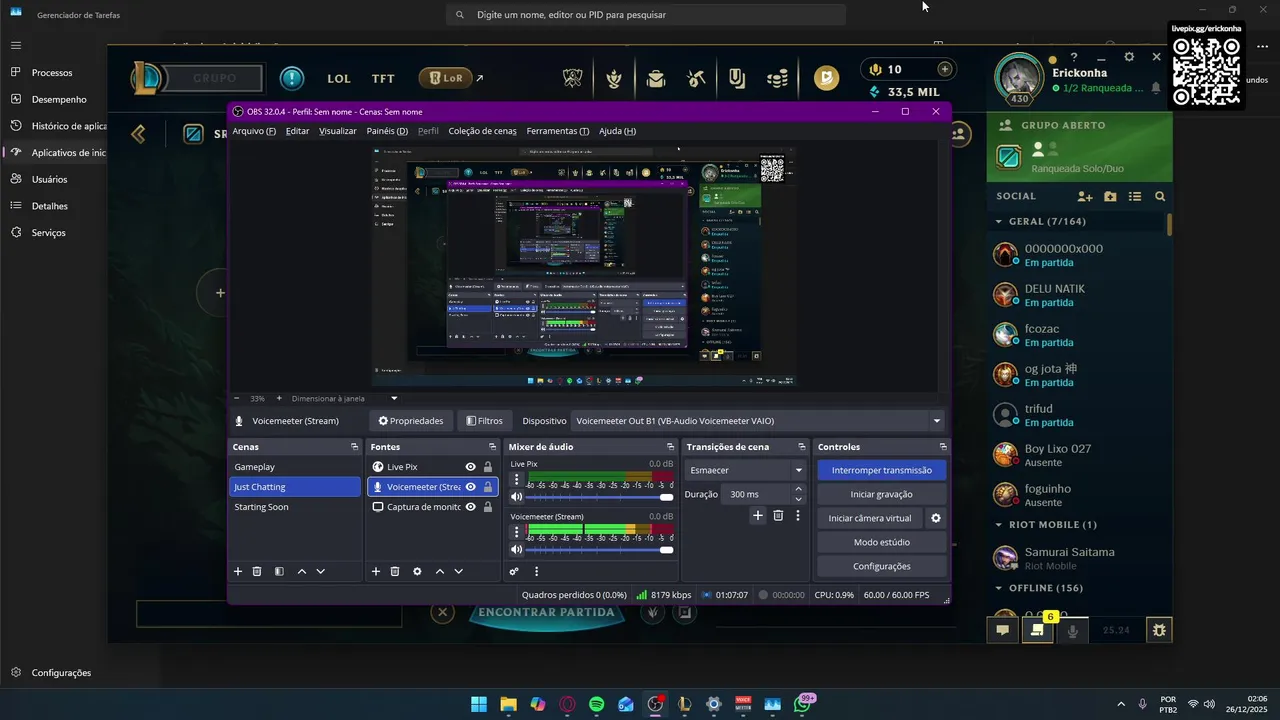This screenshot has height=720, width=1280.
Task: Open Voicemeeter (Stream) track three-dot menu
Action: [516, 532]
